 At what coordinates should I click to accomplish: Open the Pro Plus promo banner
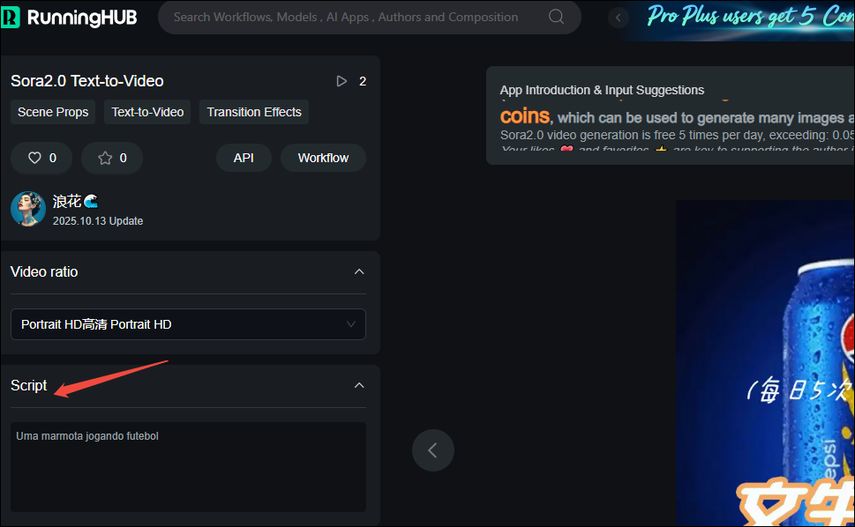(745, 17)
